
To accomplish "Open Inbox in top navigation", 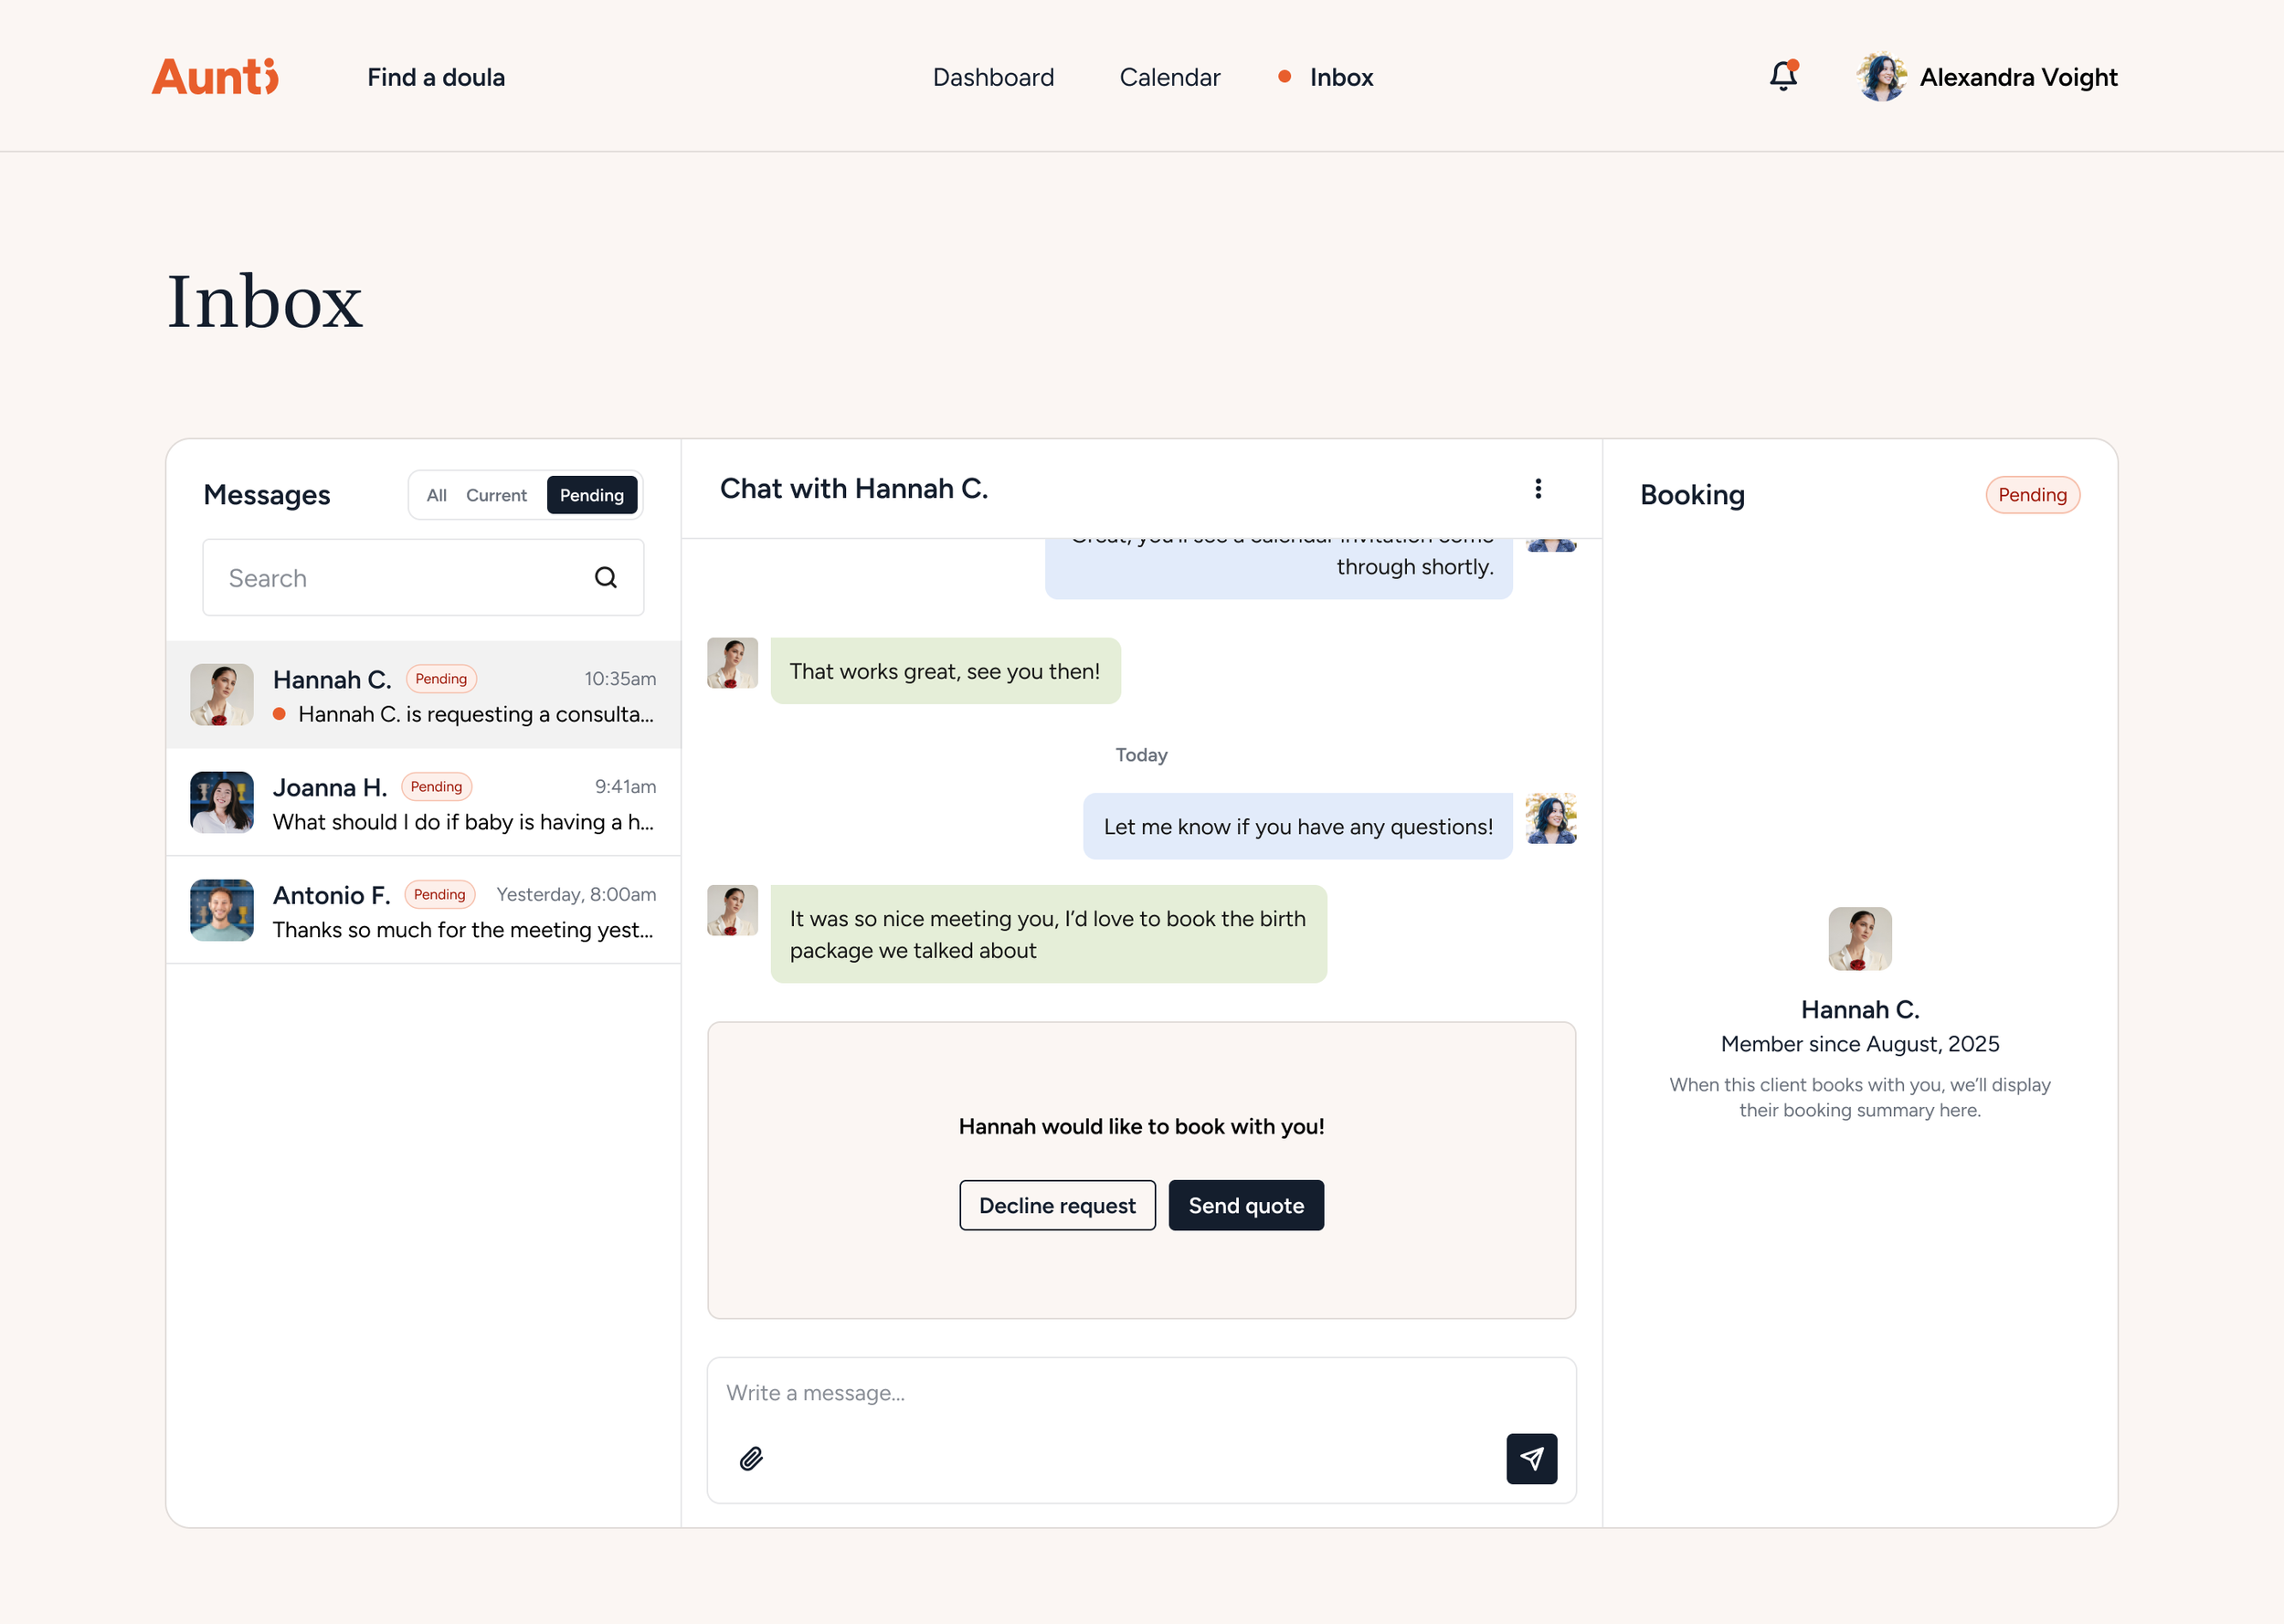I will [1341, 77].
